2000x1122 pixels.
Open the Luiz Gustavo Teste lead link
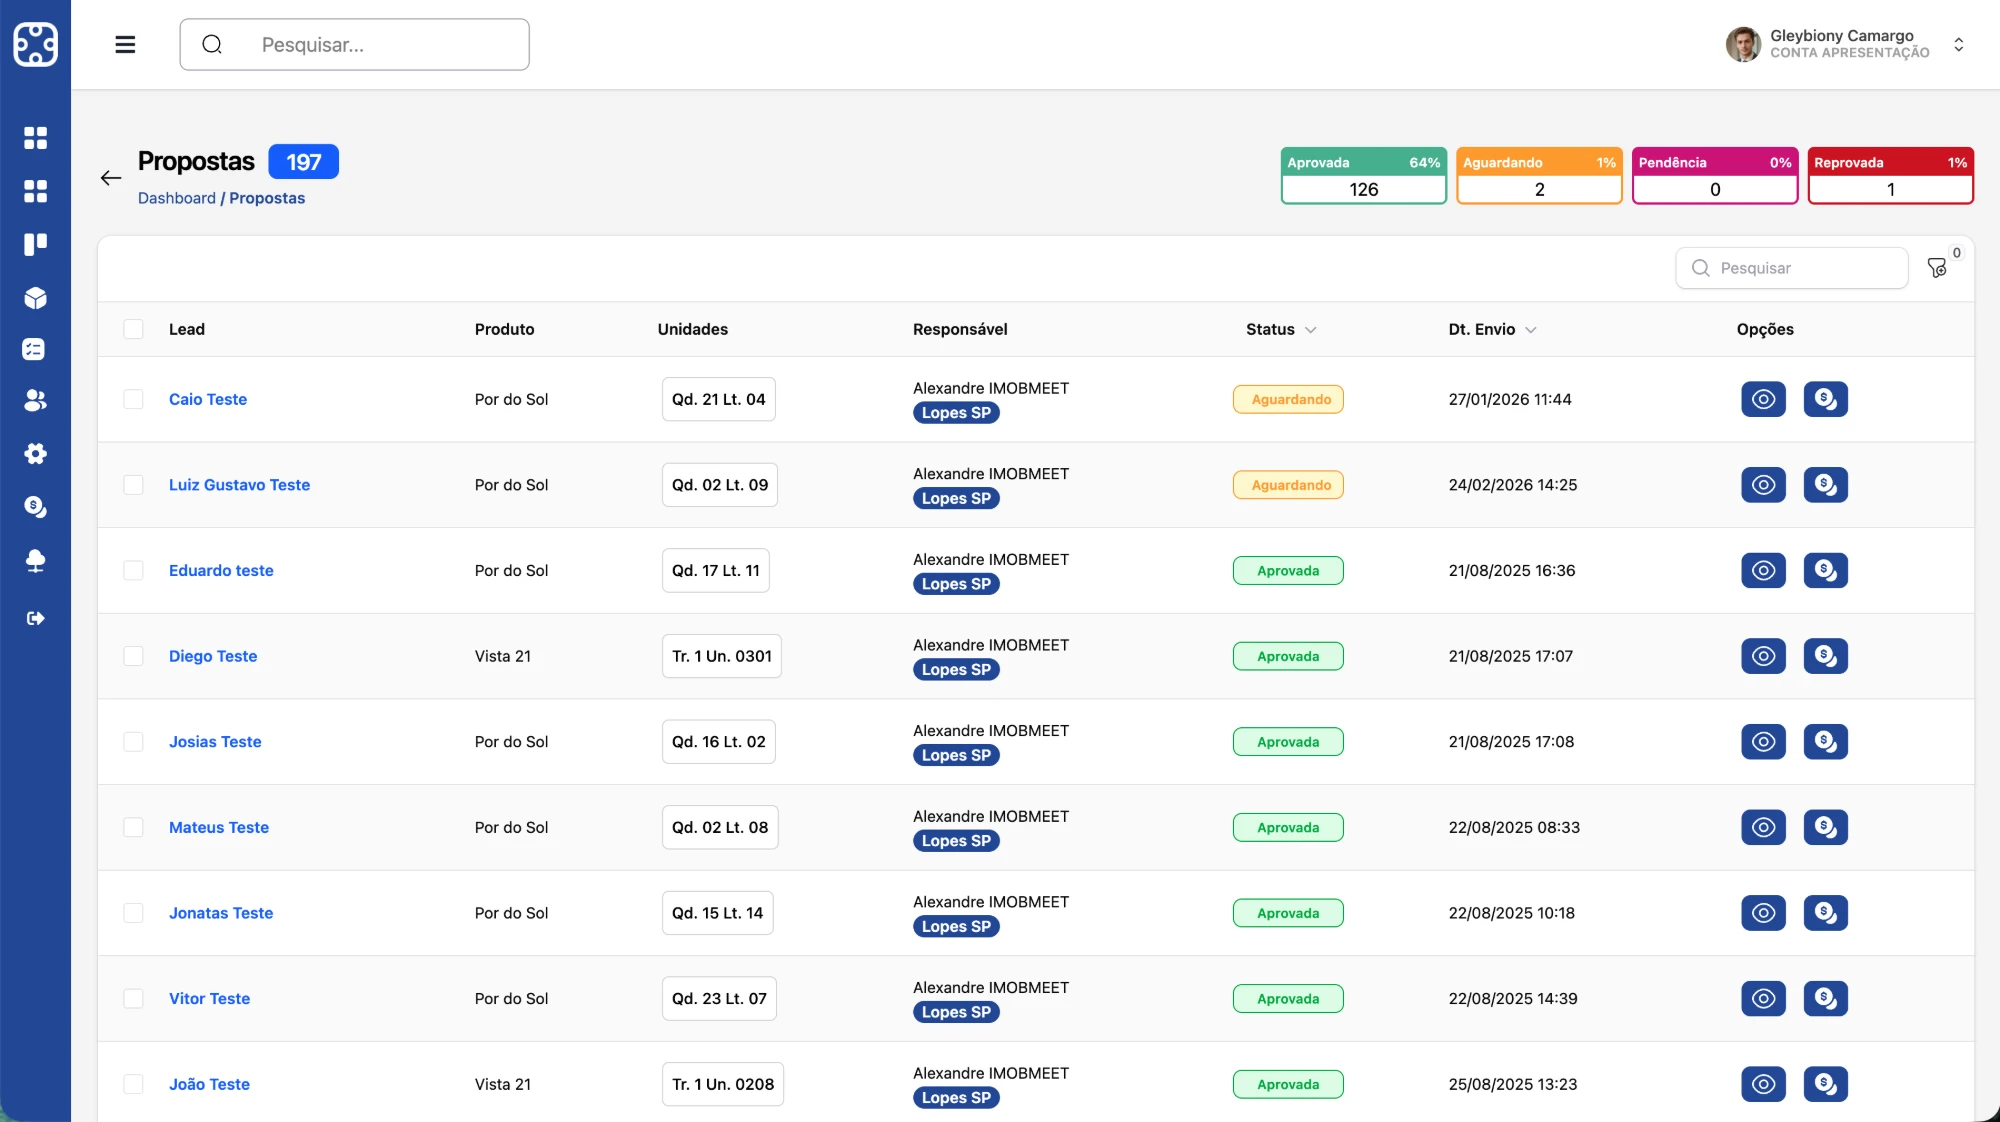(x=239, y=485)
